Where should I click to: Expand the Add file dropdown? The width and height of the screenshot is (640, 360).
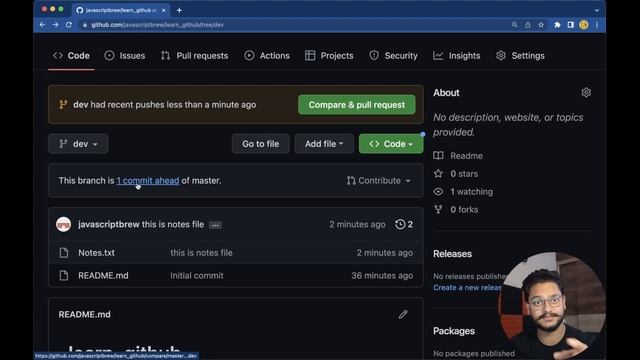point(324,144)
